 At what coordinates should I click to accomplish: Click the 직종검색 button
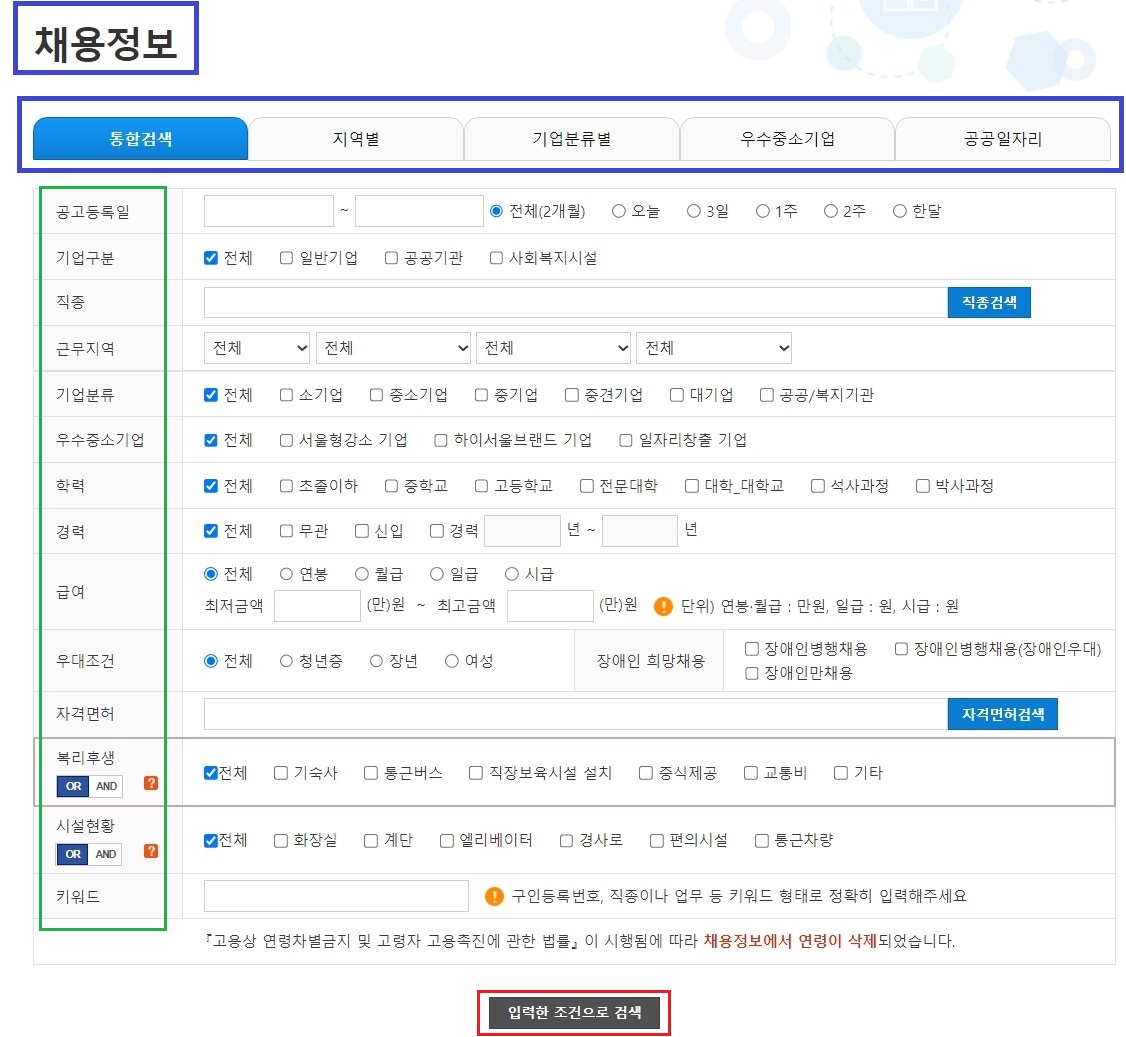point(989,302)
